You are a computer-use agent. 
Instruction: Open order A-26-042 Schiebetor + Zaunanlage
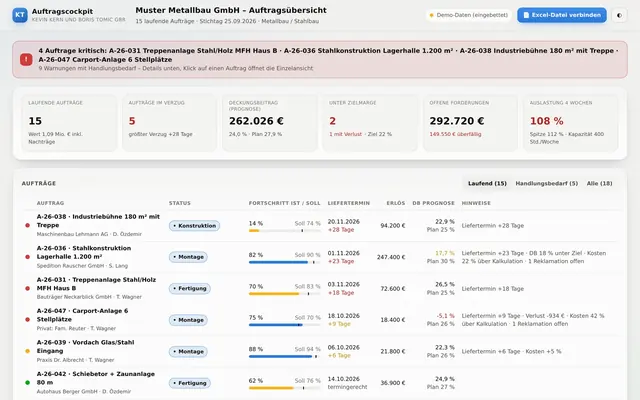321,383
